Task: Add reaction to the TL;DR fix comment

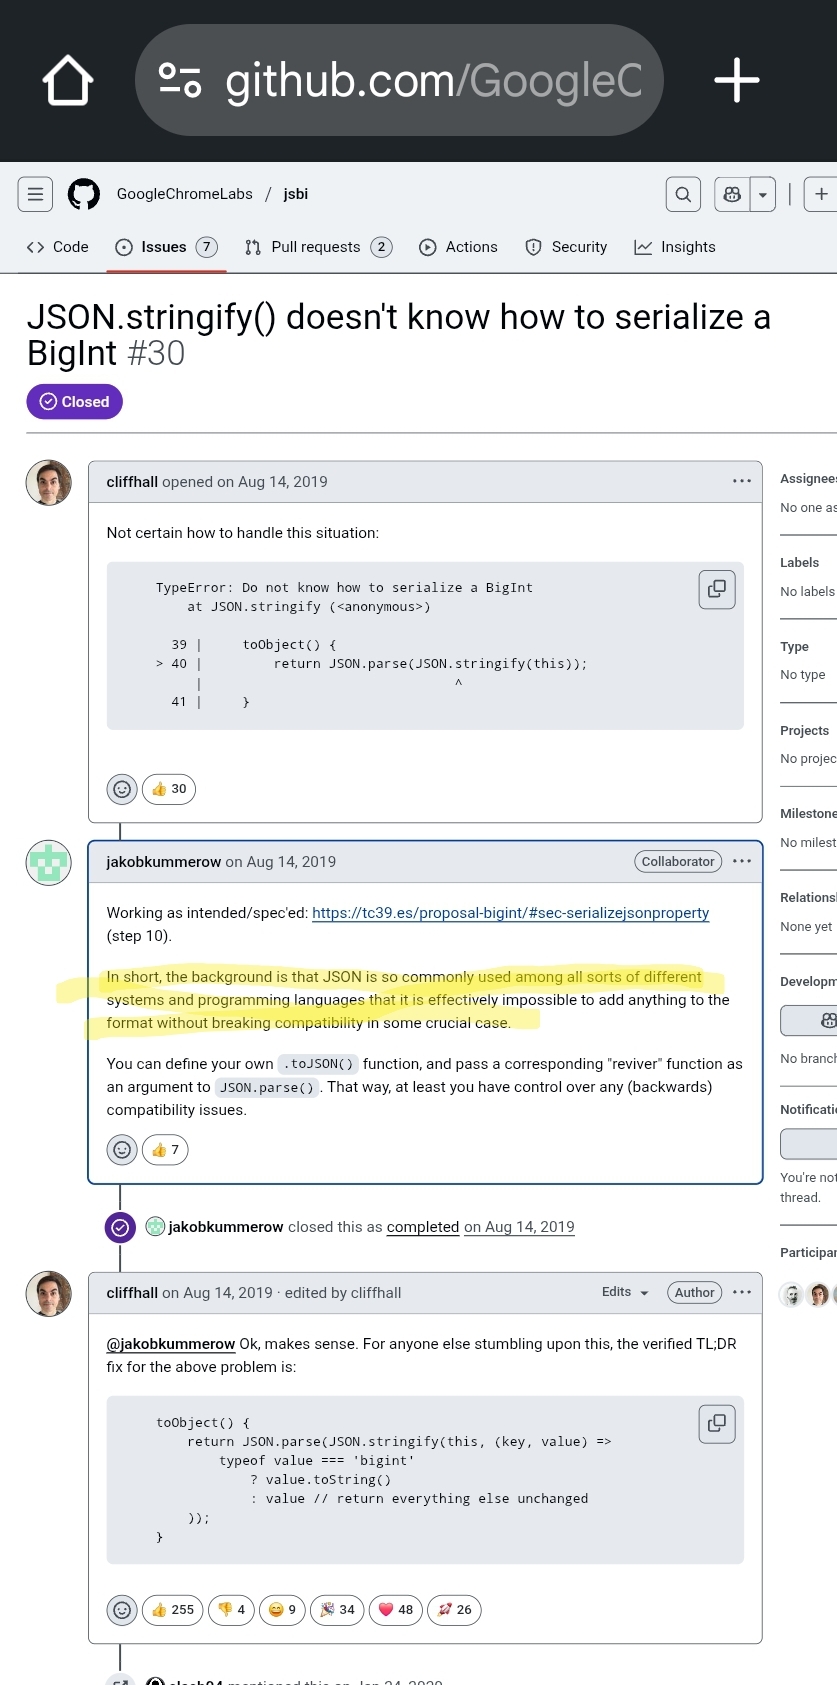Action: (122, 1610)
